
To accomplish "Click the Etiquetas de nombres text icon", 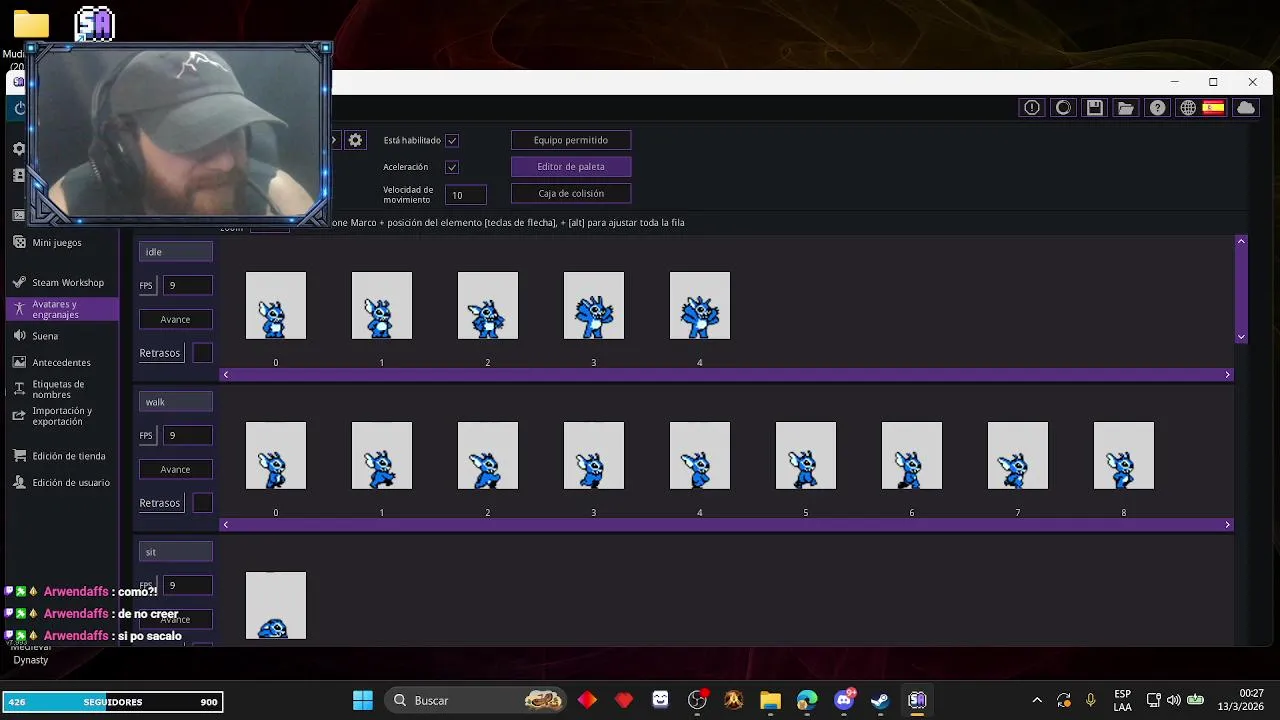I will 19,389.
